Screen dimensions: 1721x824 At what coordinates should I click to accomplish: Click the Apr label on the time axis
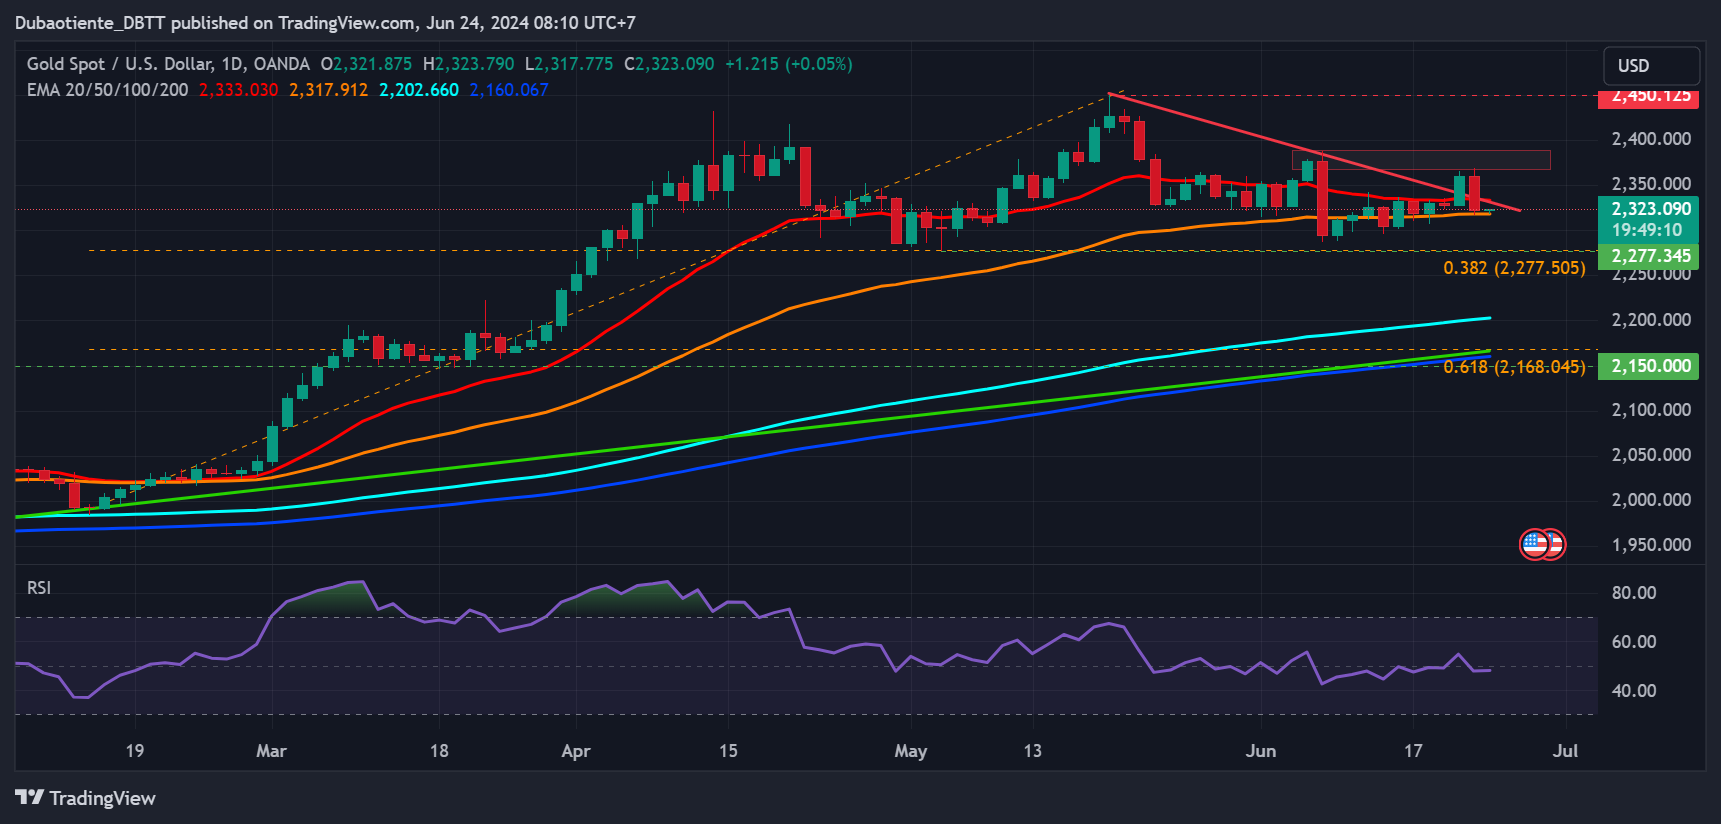tap(576, 751)
